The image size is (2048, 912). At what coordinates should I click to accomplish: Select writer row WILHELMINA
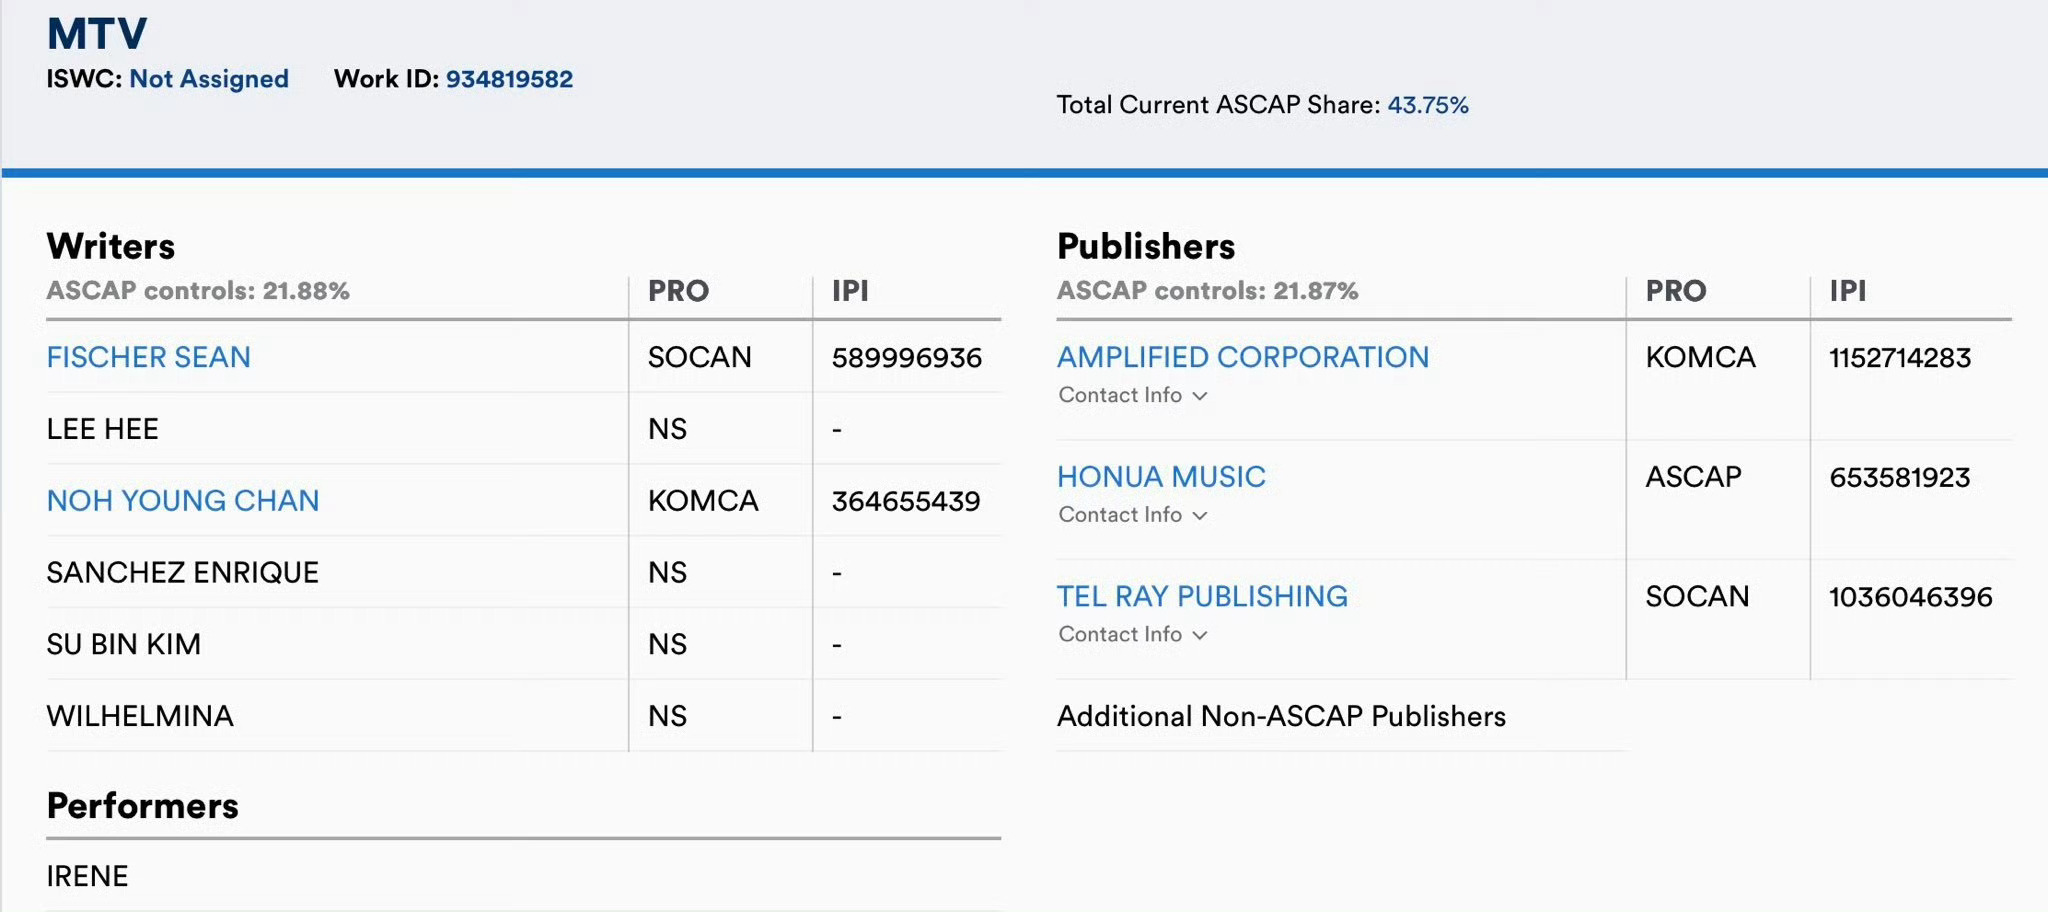point(524,716)
